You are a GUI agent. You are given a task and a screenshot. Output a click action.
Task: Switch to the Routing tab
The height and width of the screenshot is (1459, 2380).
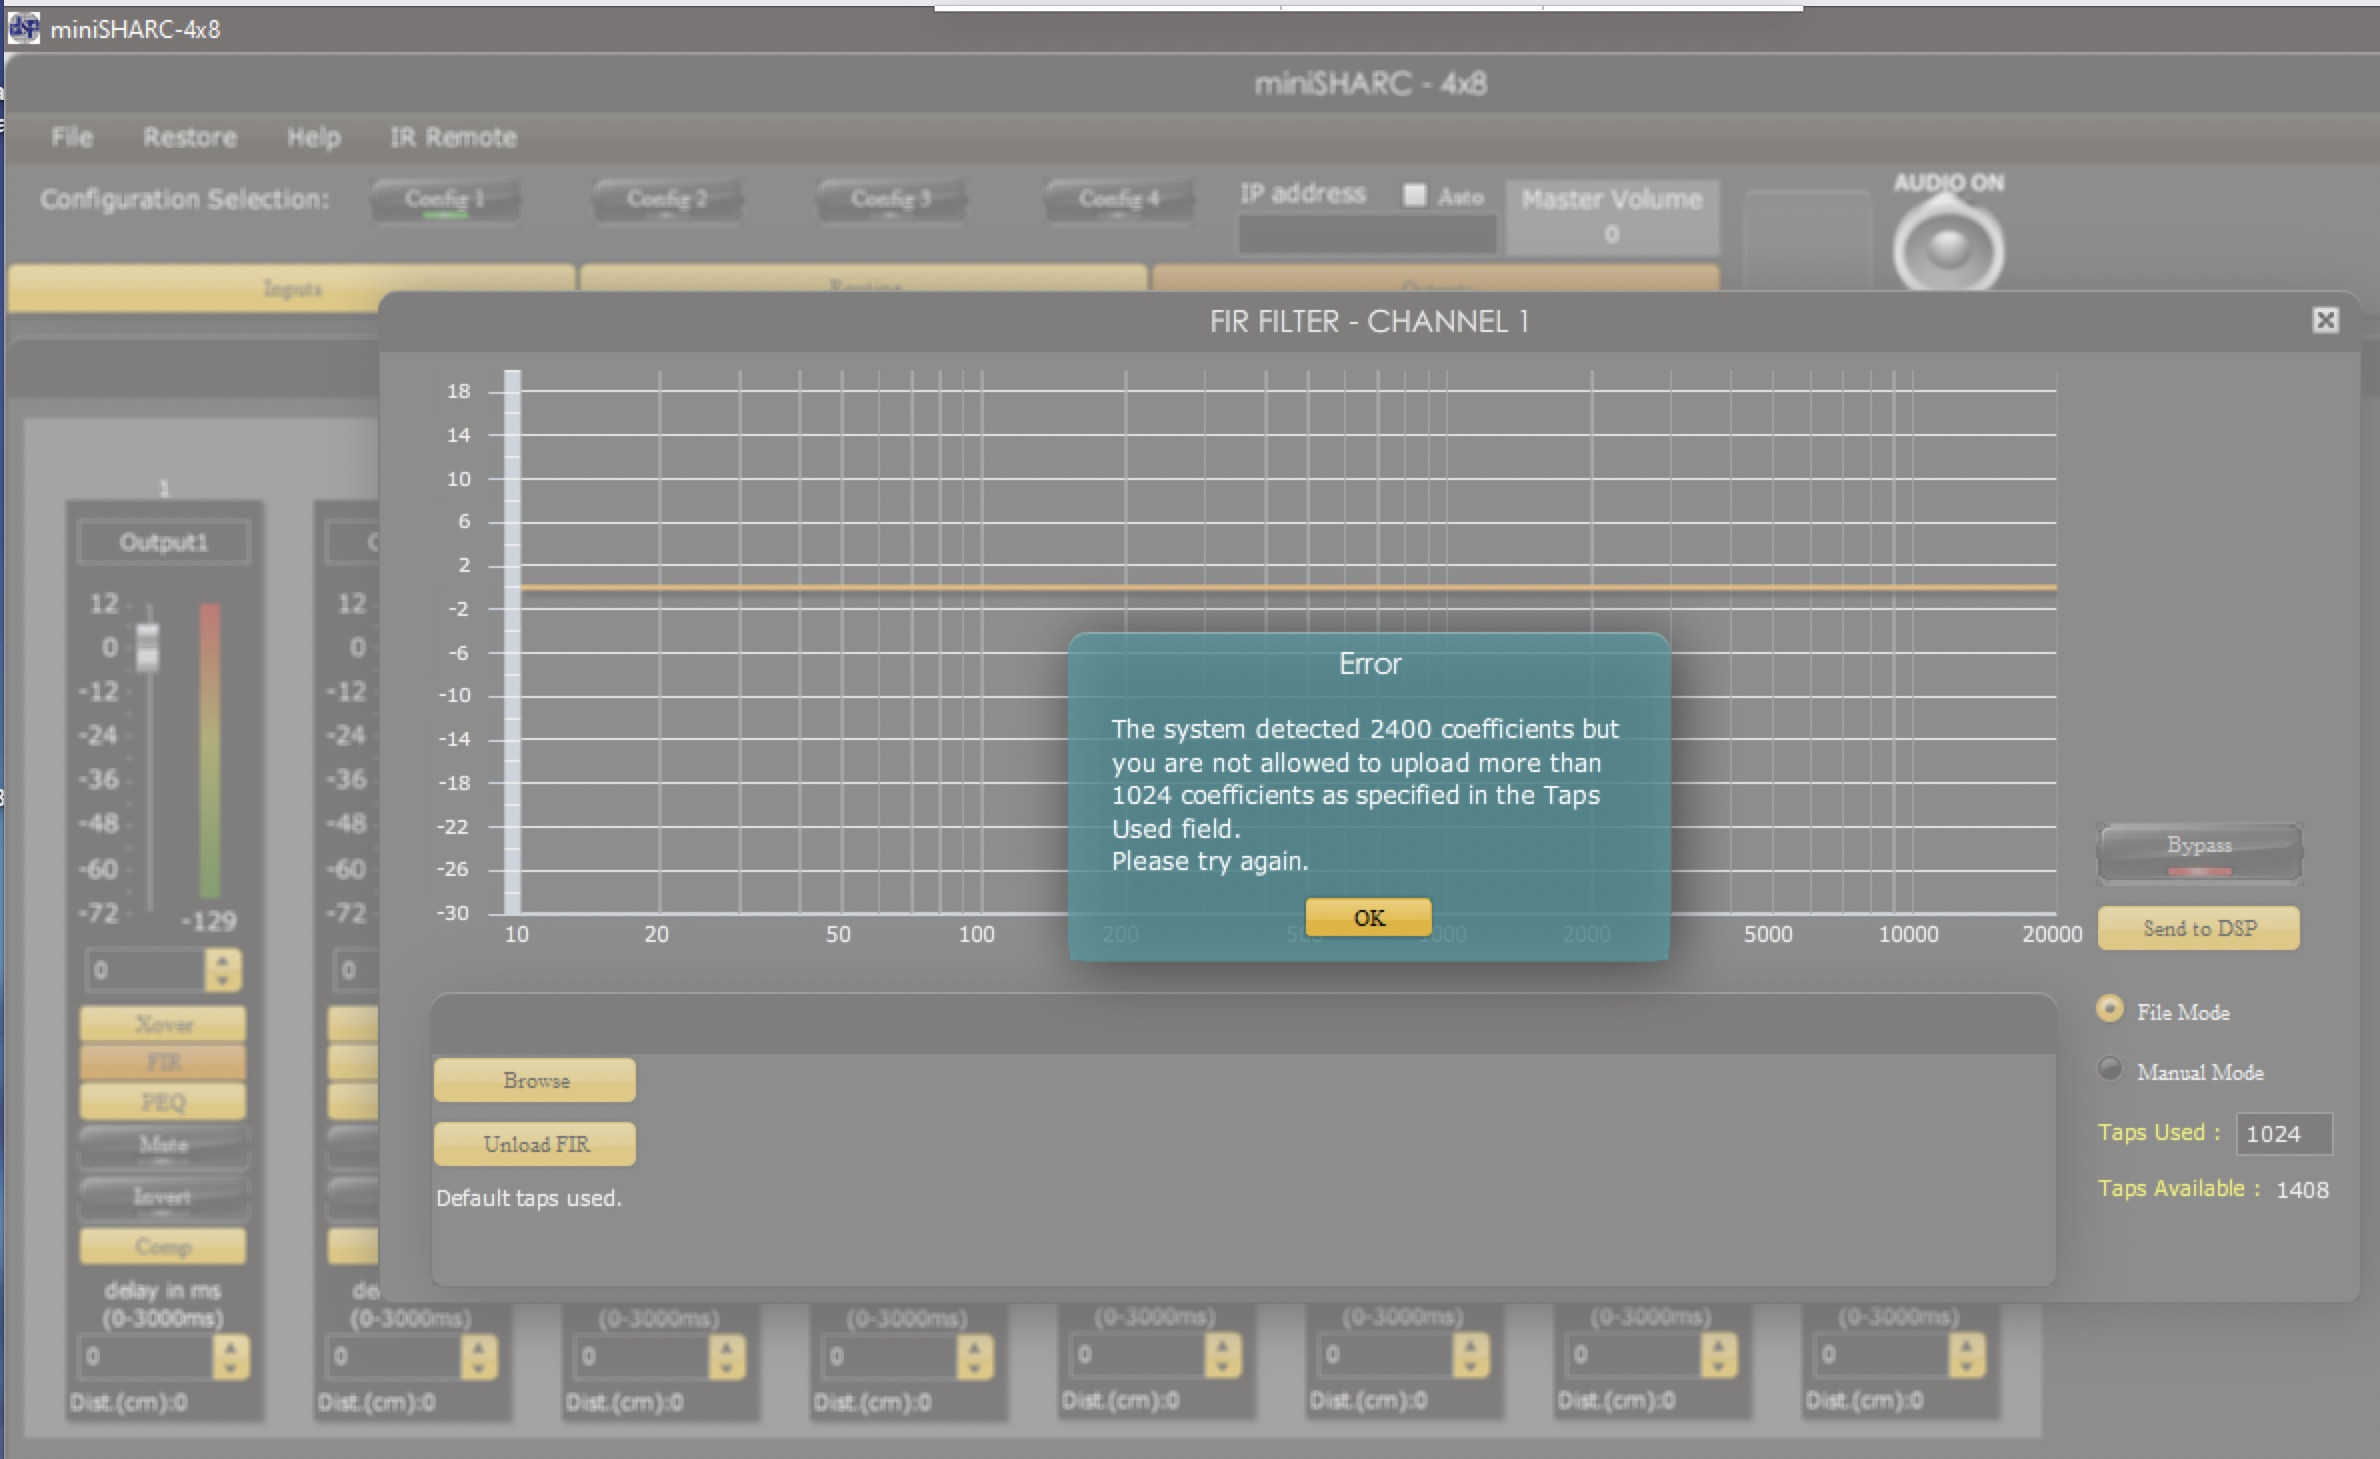863,279
